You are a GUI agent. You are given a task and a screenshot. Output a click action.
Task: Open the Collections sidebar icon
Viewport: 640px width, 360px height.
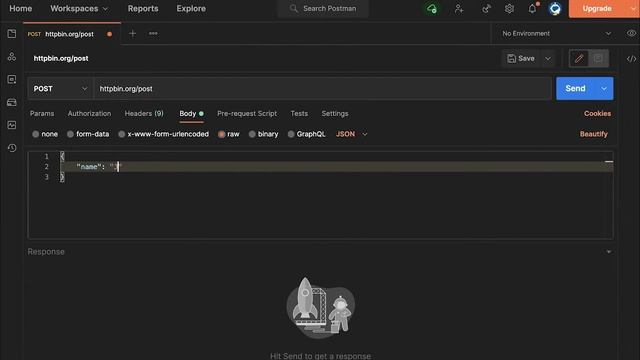pyautogui.click(x=12, y=34)
